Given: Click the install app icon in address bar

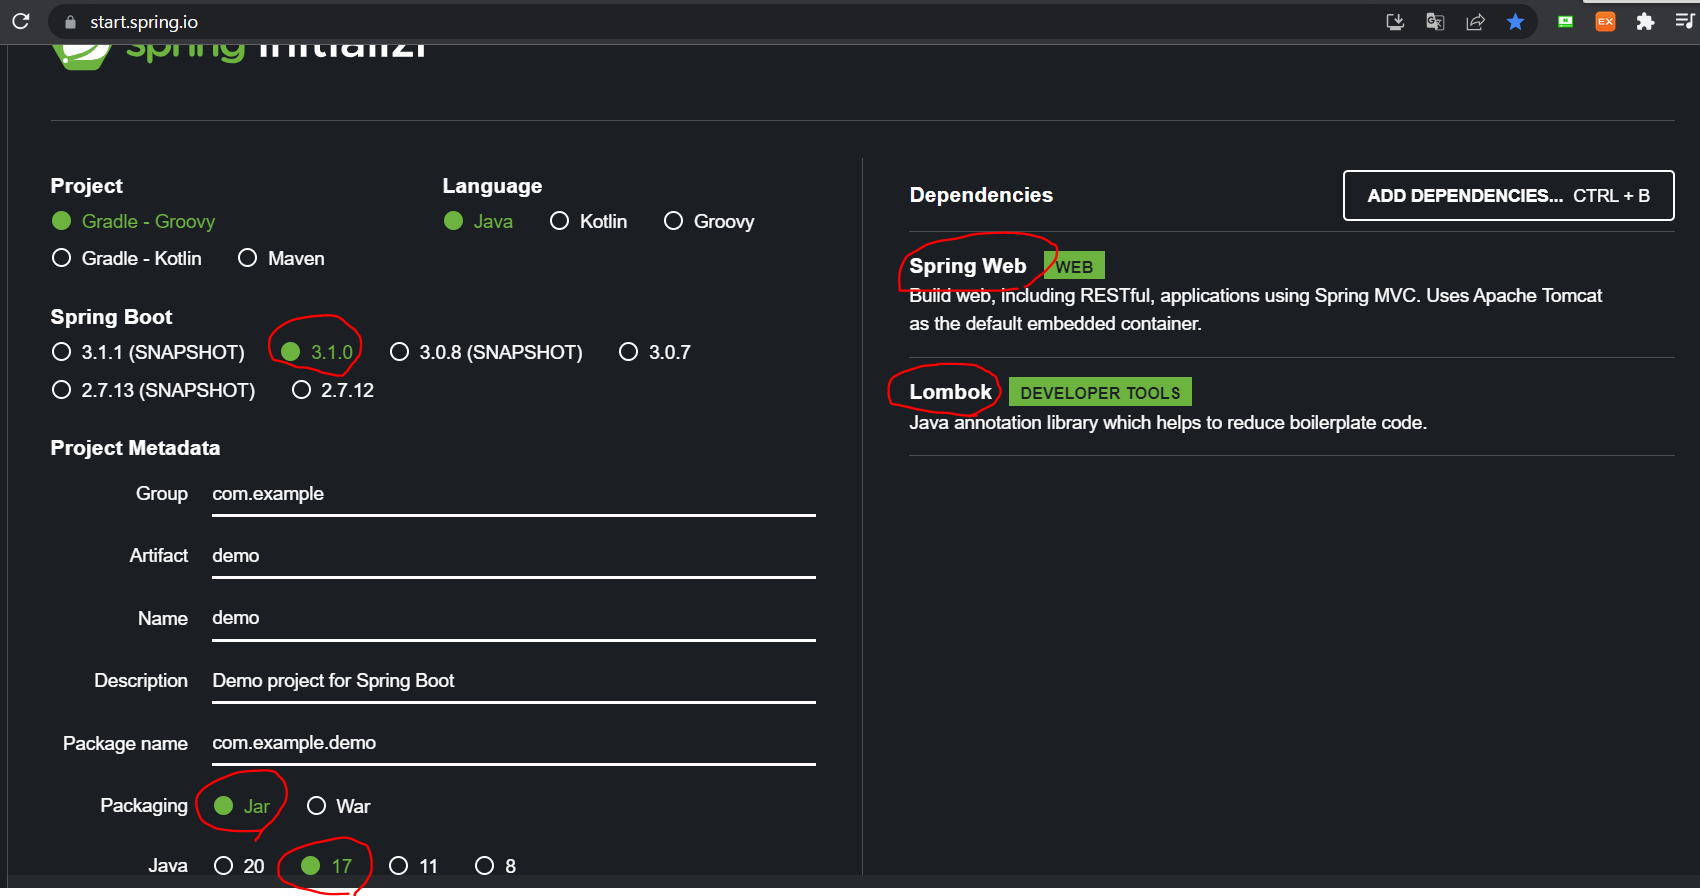Looking at the screenshot, I should click(1395, 22).
